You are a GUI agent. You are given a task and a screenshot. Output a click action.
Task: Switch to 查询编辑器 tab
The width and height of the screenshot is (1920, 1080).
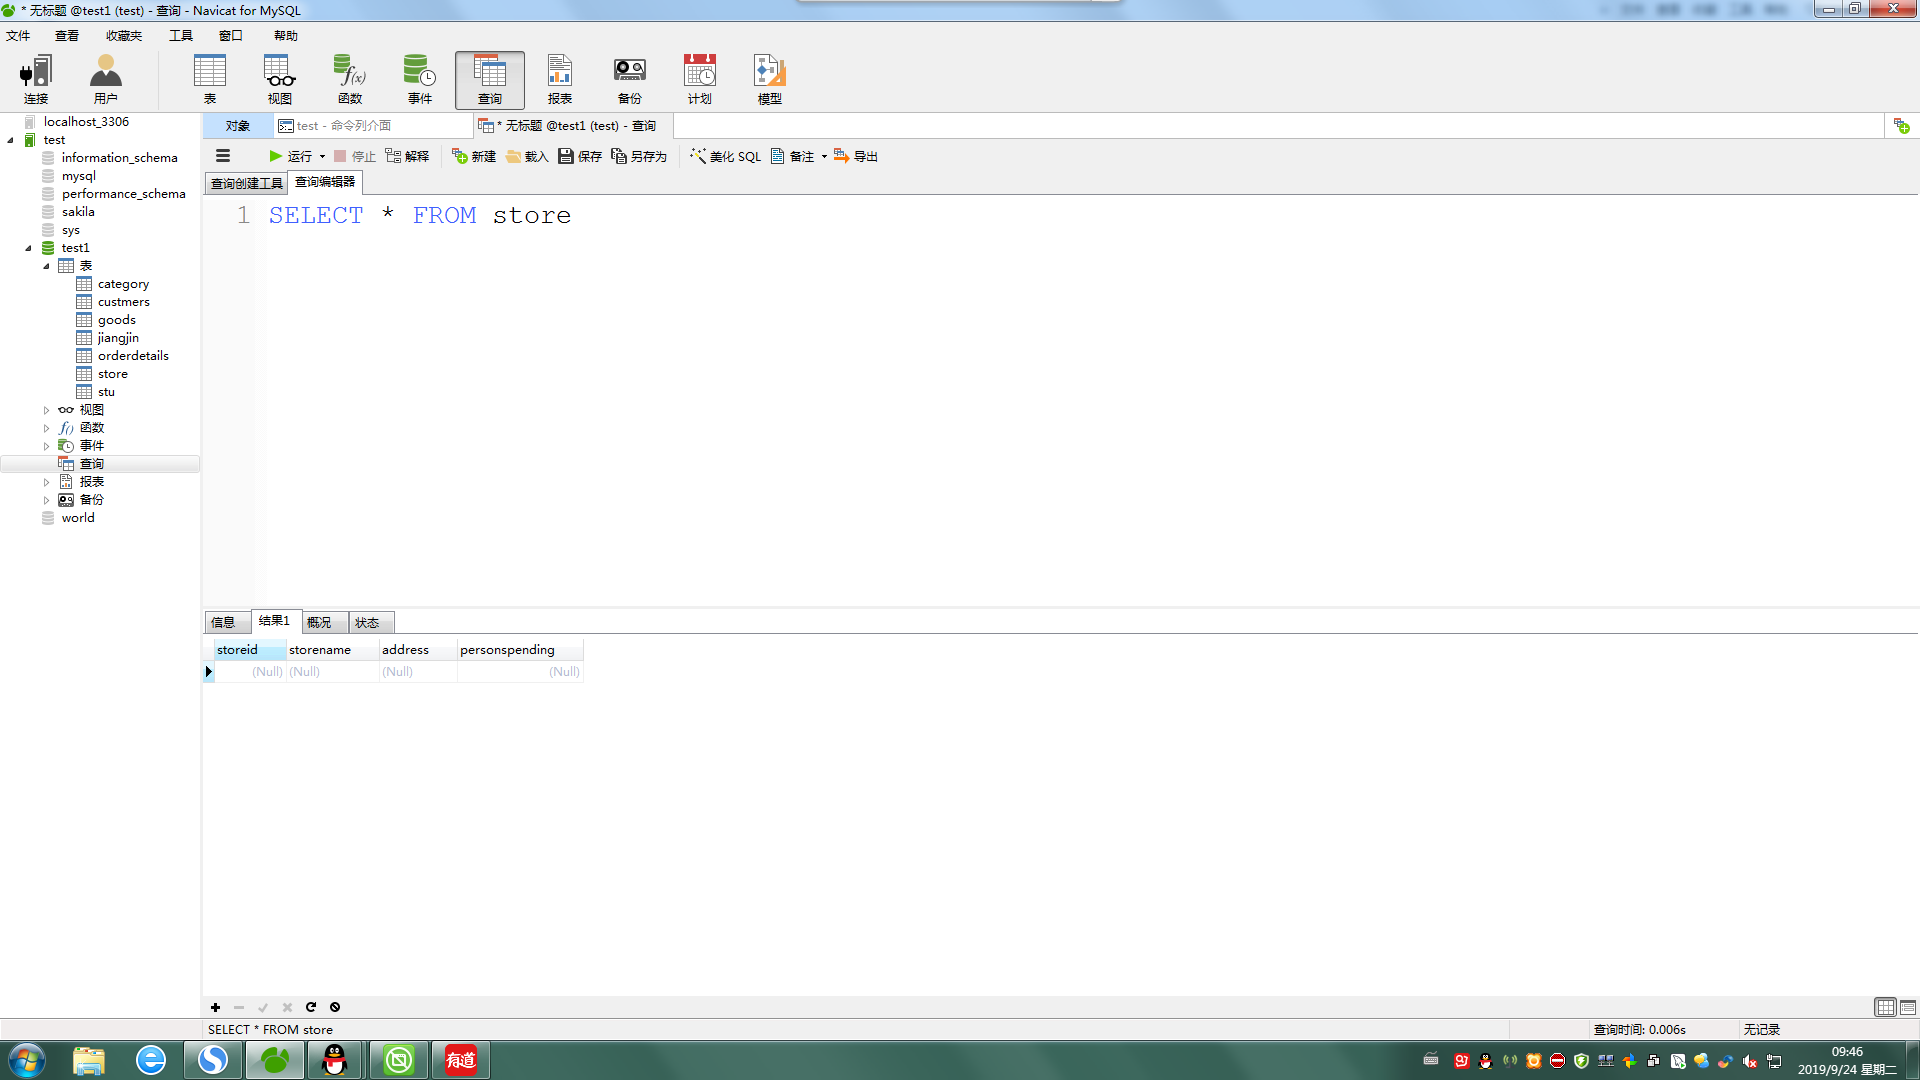pos(325,182)
